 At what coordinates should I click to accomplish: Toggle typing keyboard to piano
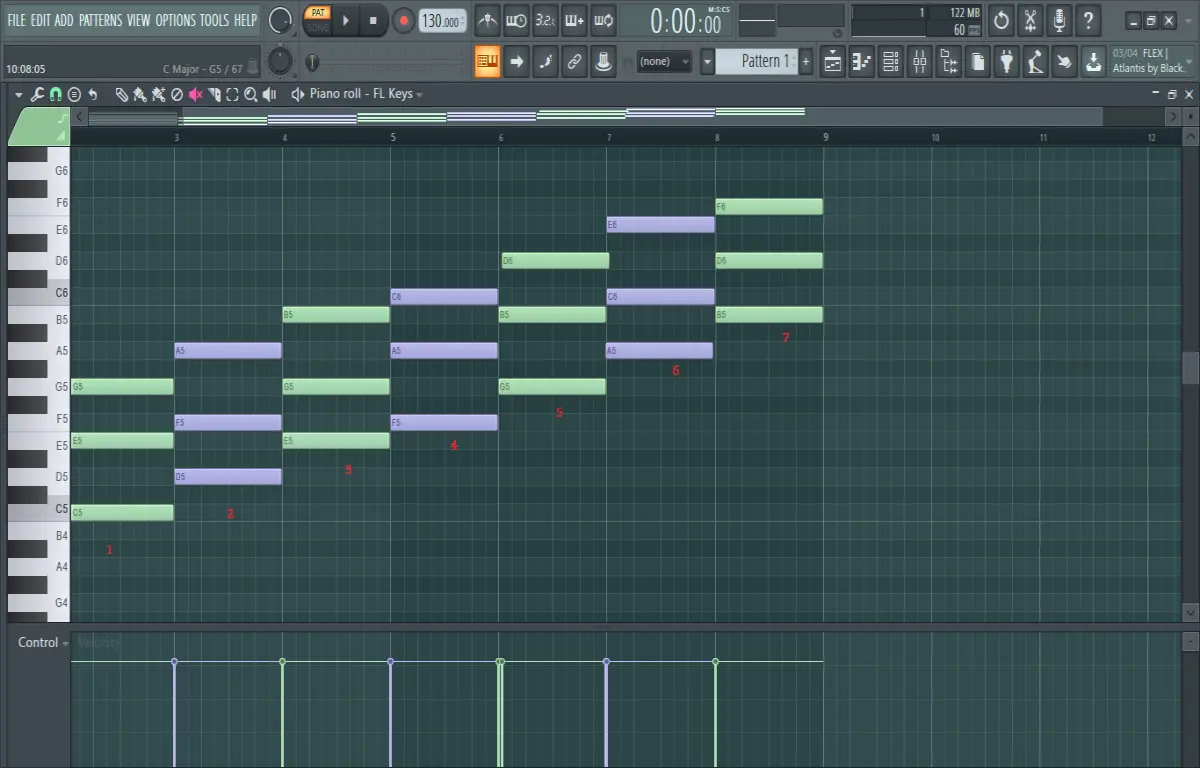488,62
